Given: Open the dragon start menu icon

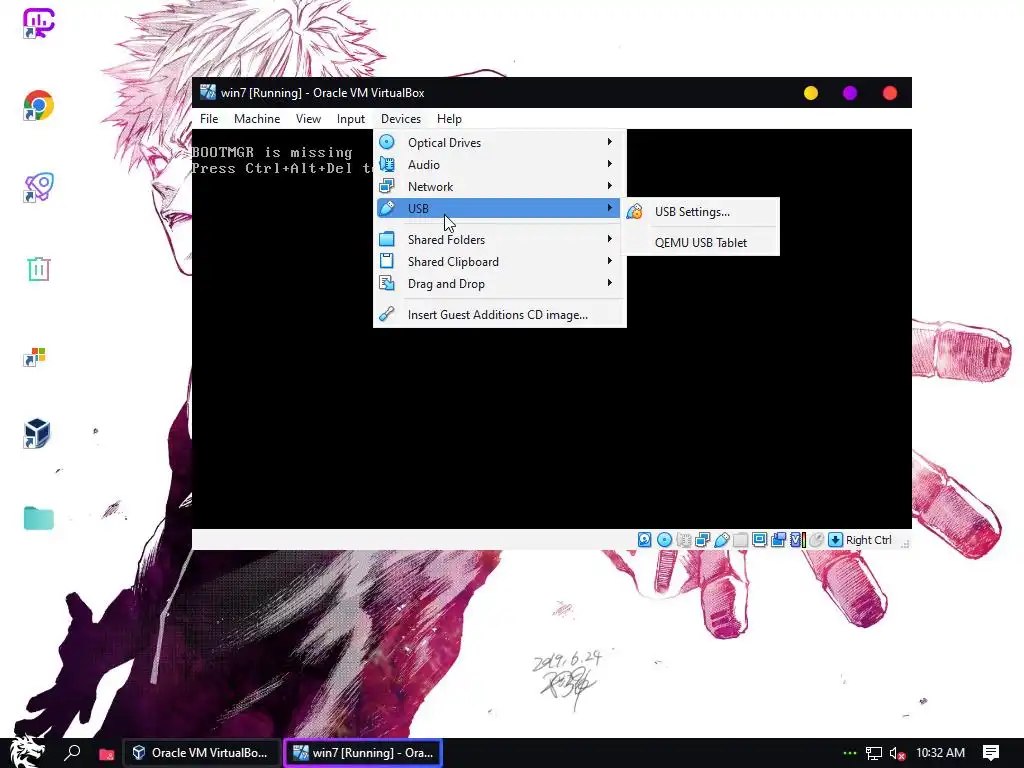Looking at the screenshot, I should pyautogui.click(x=28, y=752).
